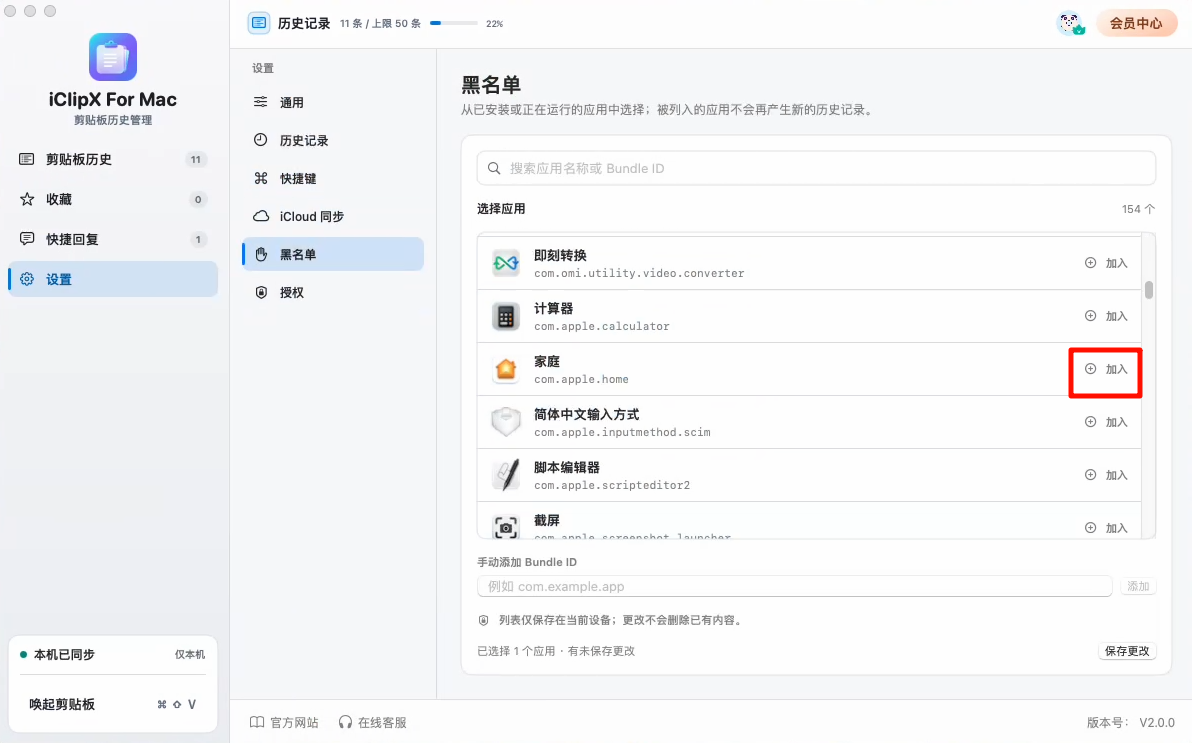Add 脚本编辑器 to the blacklist
The image size is (1192, 743).
point(1106,475)
